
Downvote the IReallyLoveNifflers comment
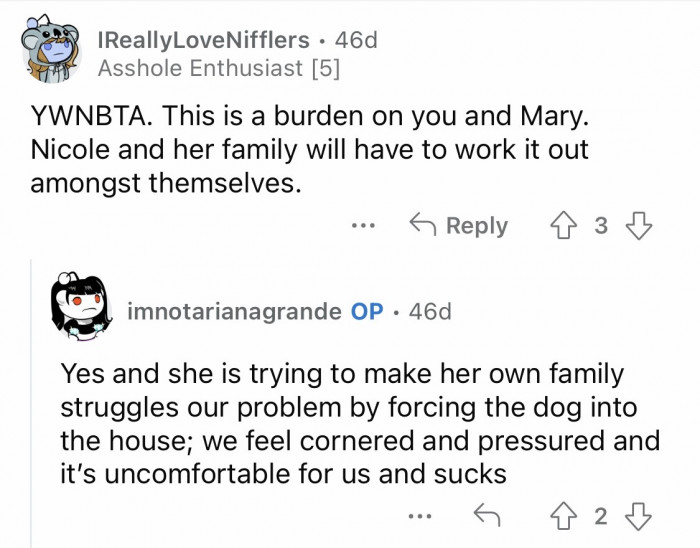pos(637,225)
